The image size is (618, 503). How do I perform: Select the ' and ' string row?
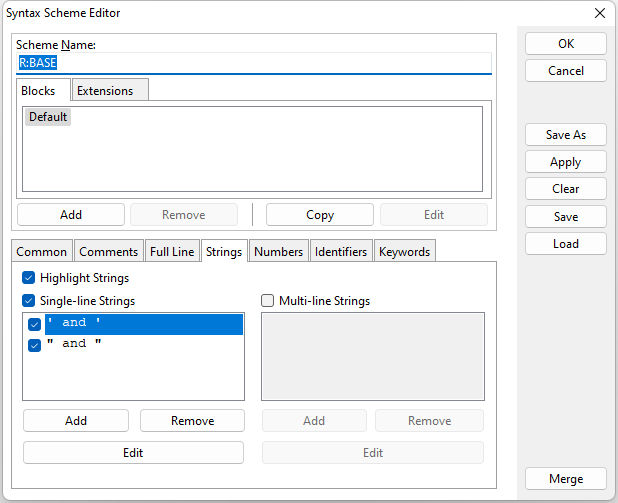pos(144,324)
